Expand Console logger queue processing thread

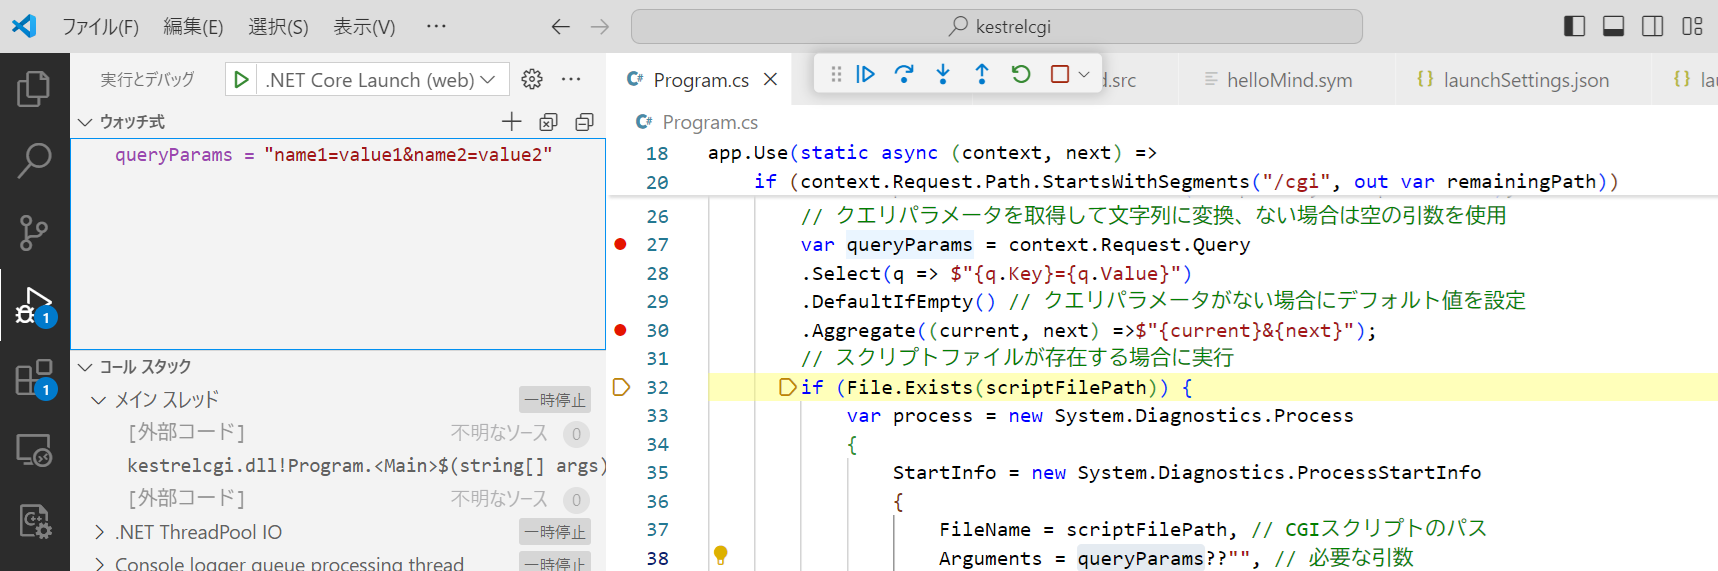[x=99, y=564]
